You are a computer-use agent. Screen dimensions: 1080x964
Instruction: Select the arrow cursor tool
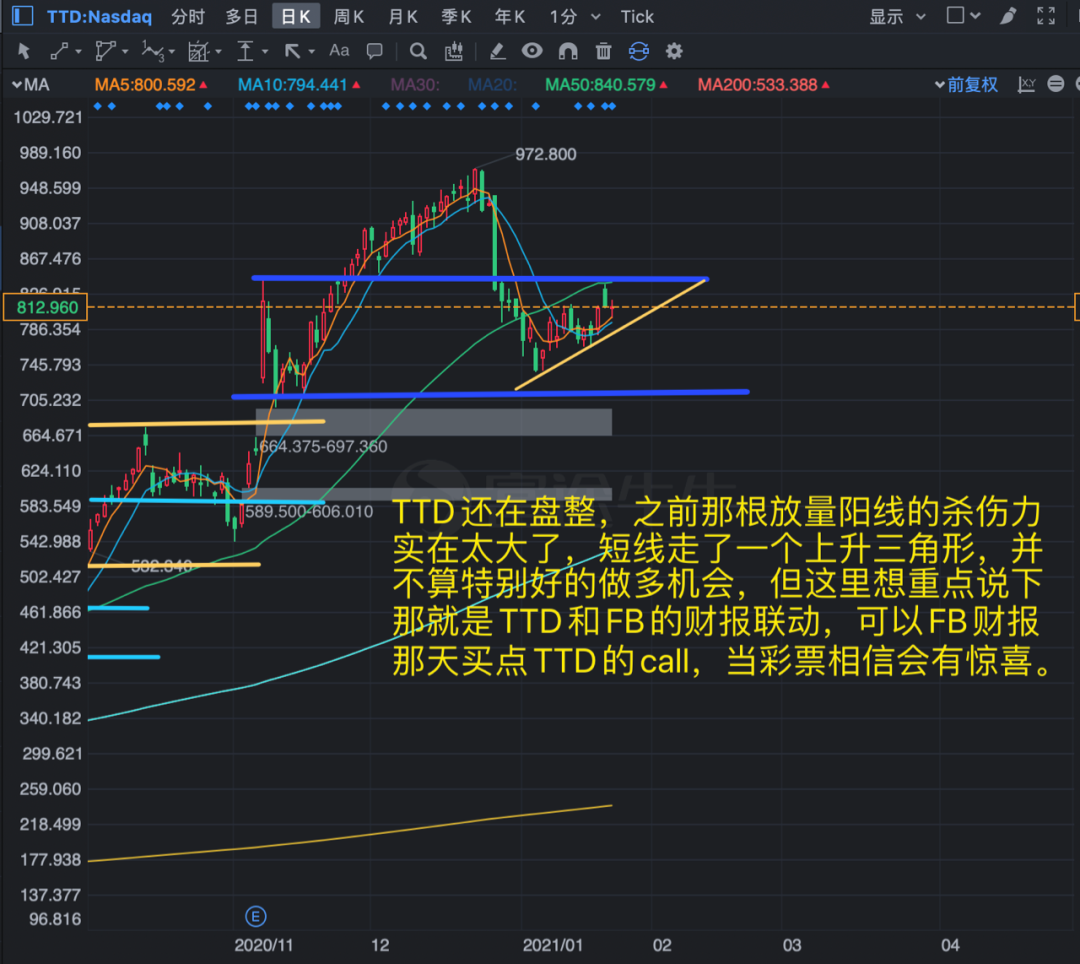[24, 51]
